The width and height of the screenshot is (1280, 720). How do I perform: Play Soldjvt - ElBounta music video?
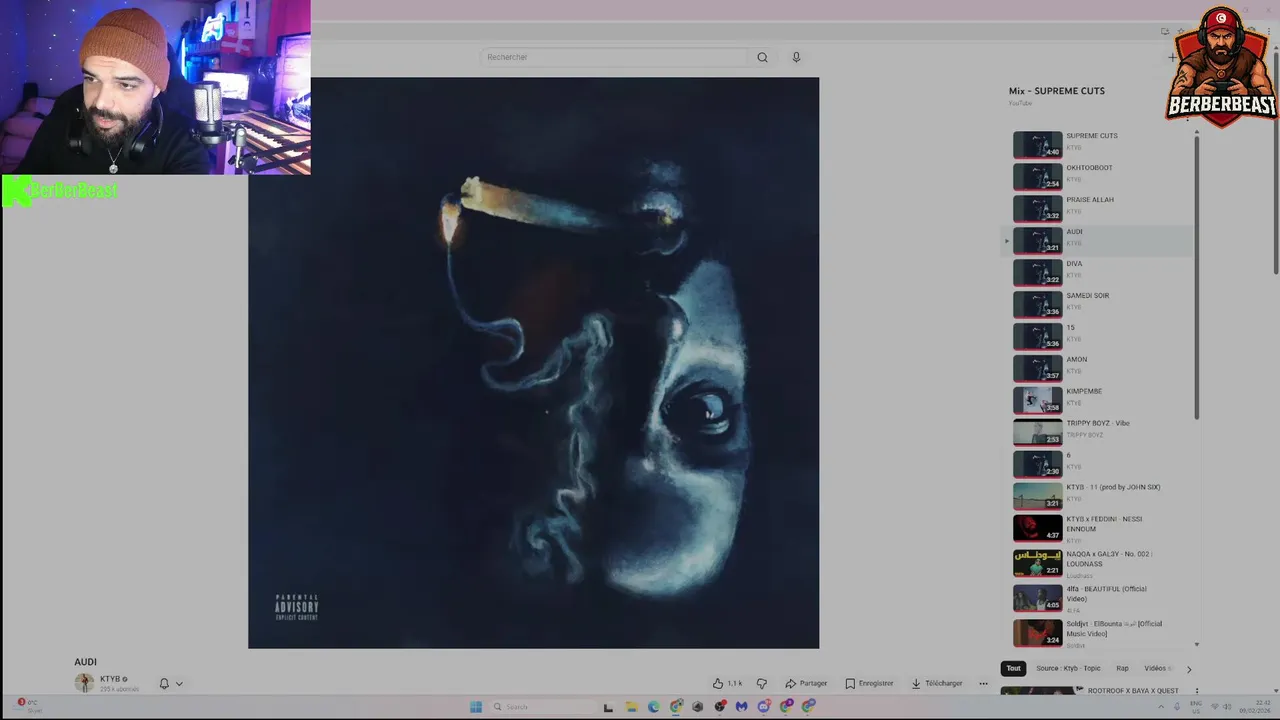point(1100,633)
